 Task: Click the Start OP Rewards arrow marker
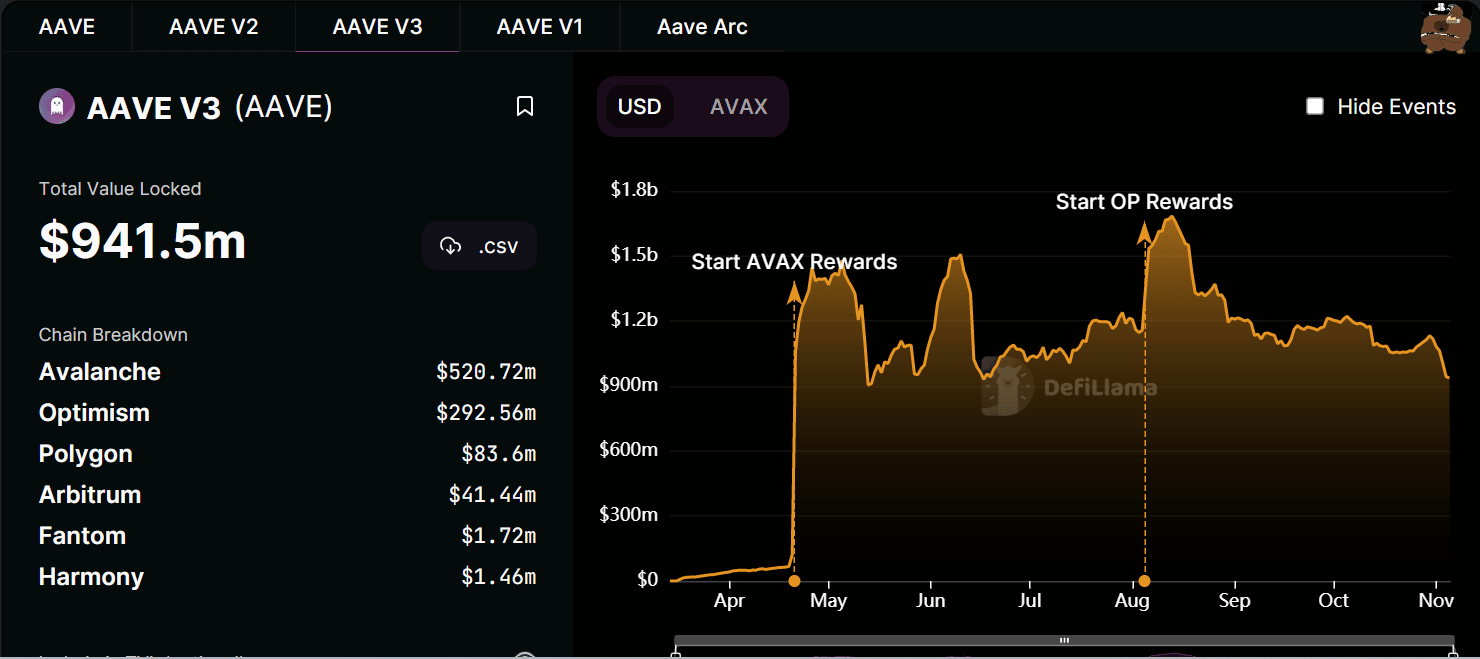click(1145, 233)
